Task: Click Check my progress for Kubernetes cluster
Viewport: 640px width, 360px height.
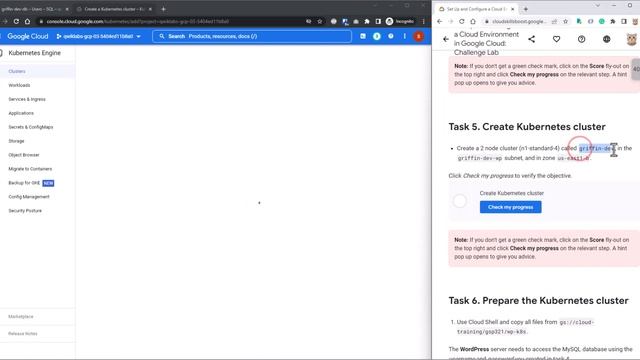Action: [x=511, y=207]
